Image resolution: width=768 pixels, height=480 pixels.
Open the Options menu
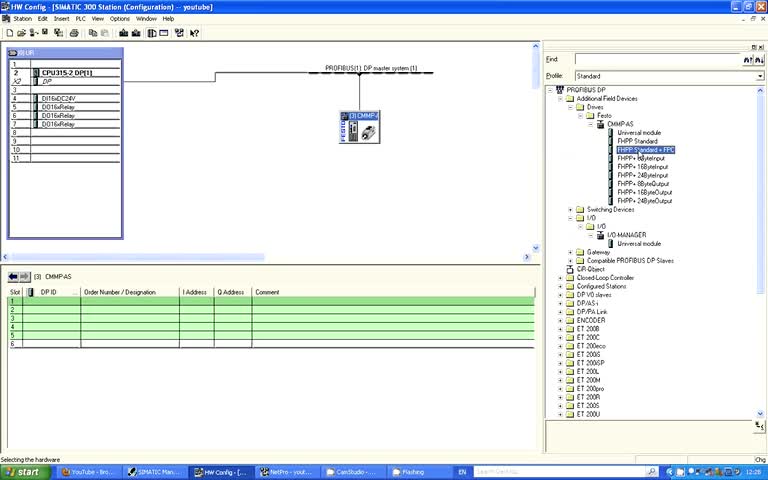click(x=120, y=19)
